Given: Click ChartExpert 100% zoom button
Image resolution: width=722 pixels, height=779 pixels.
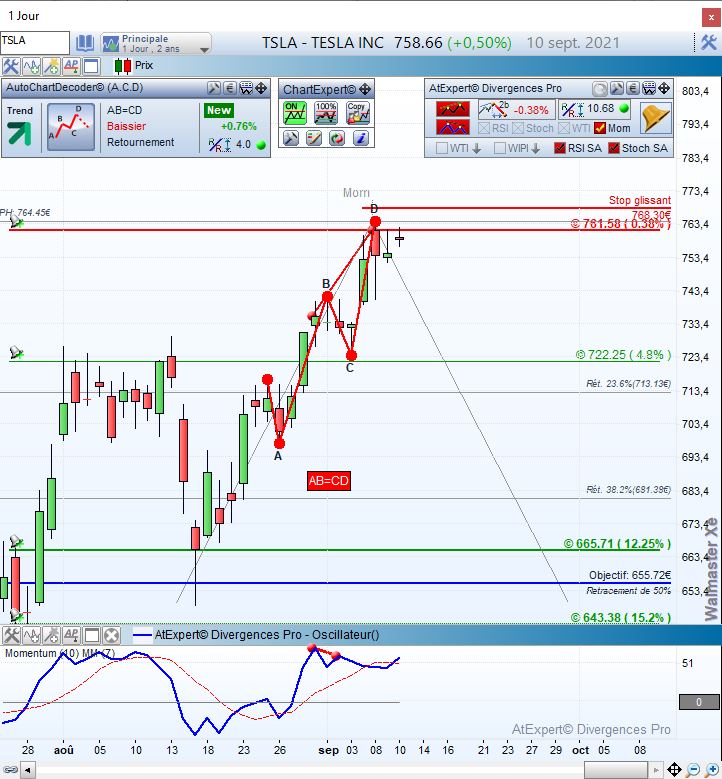Looking at the screenshot, I should coord(326,113).
